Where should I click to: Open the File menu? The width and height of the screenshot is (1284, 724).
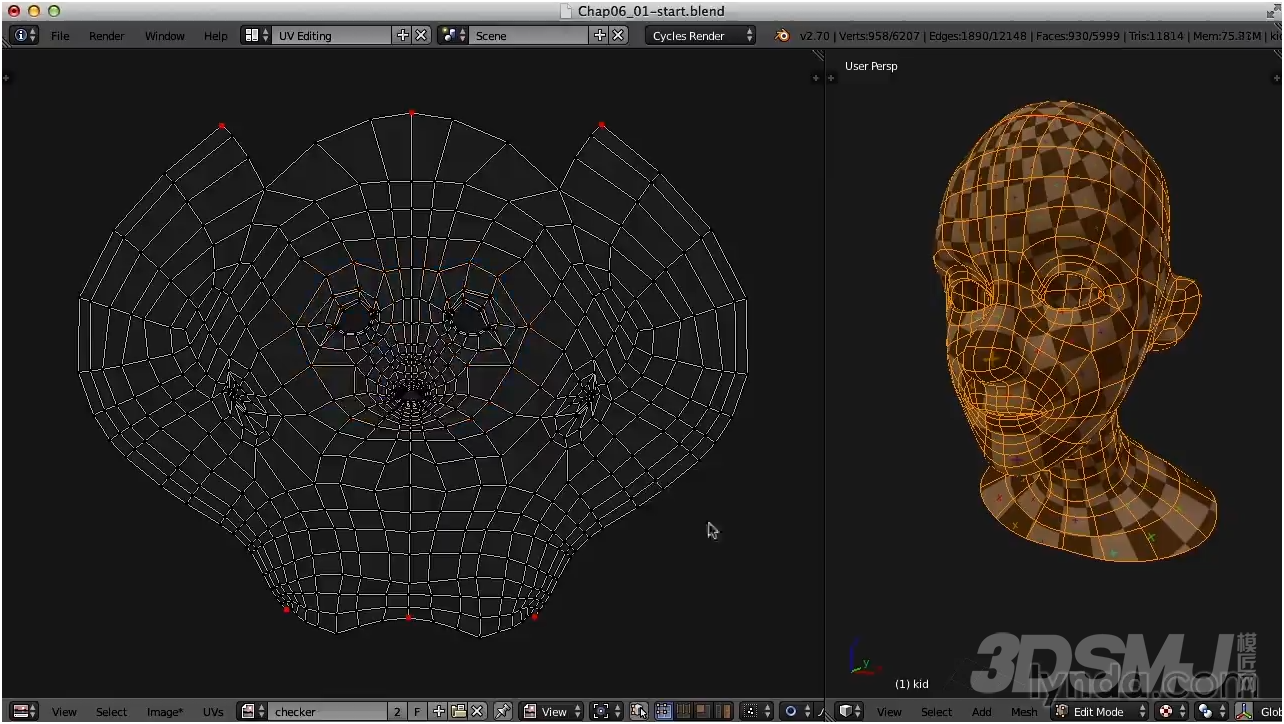coord(60,35)
